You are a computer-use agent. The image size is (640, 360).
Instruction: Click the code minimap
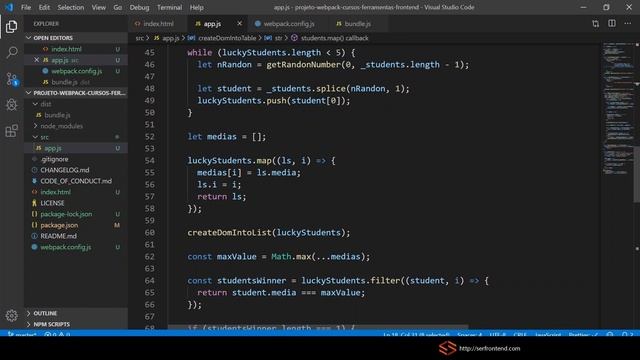617,108
